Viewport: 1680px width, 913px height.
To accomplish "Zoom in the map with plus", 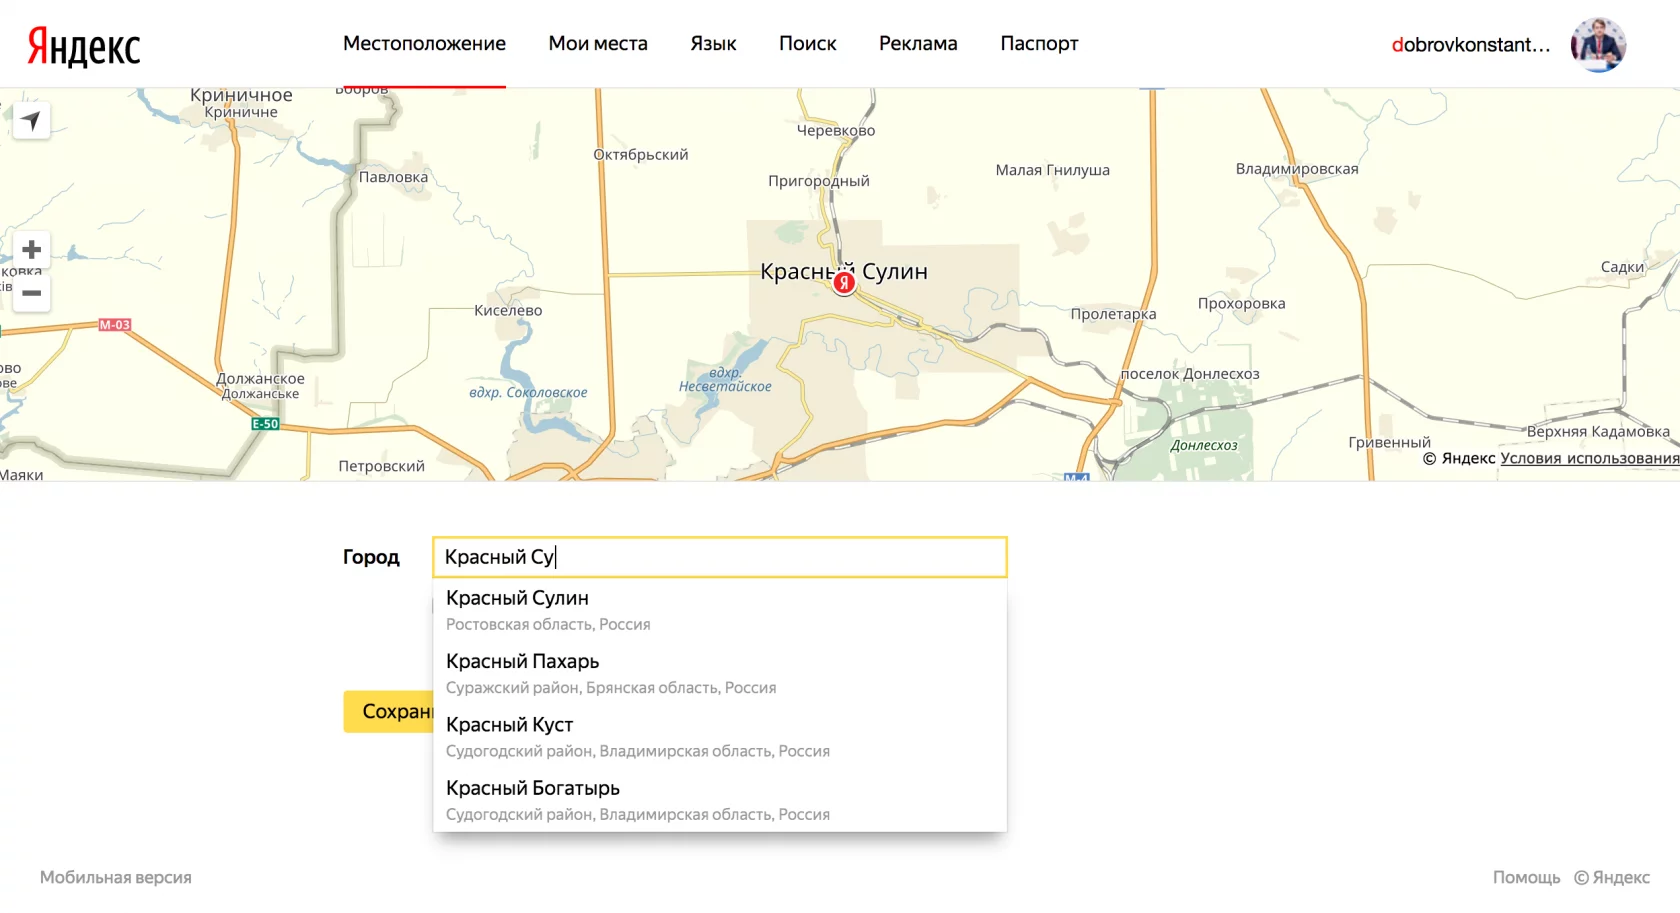I will (31, 249).
